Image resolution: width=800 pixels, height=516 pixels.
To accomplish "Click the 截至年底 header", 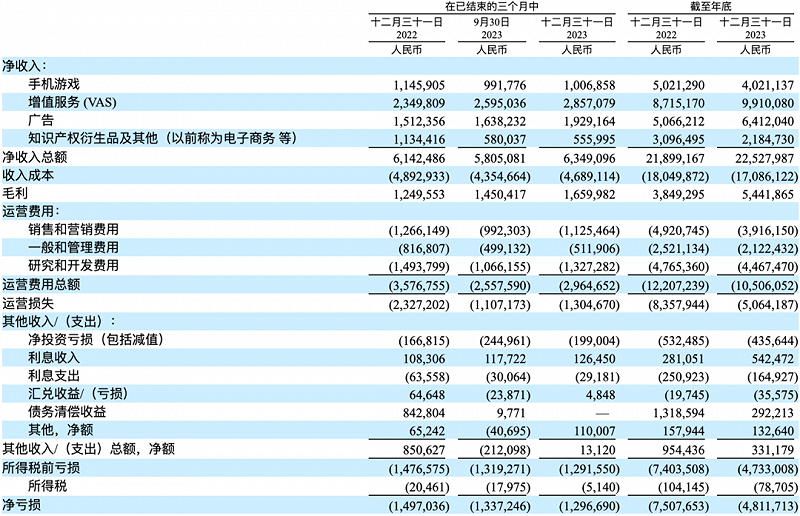I will point(711,7).
